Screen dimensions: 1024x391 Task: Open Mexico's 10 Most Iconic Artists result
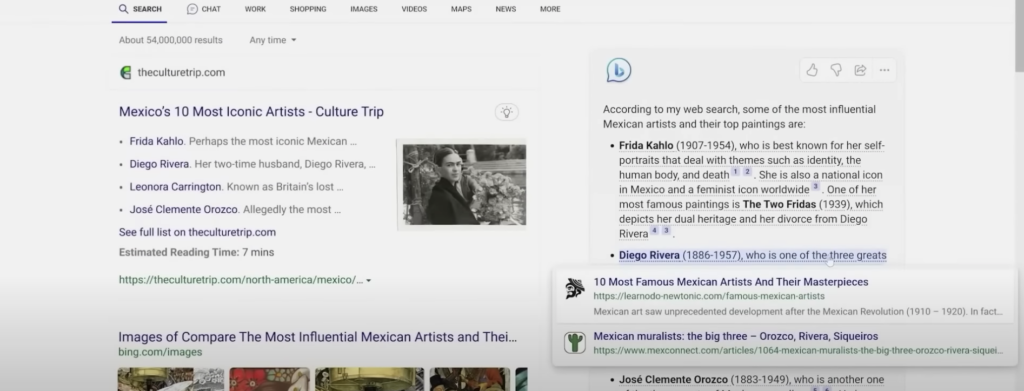[251, 112]
